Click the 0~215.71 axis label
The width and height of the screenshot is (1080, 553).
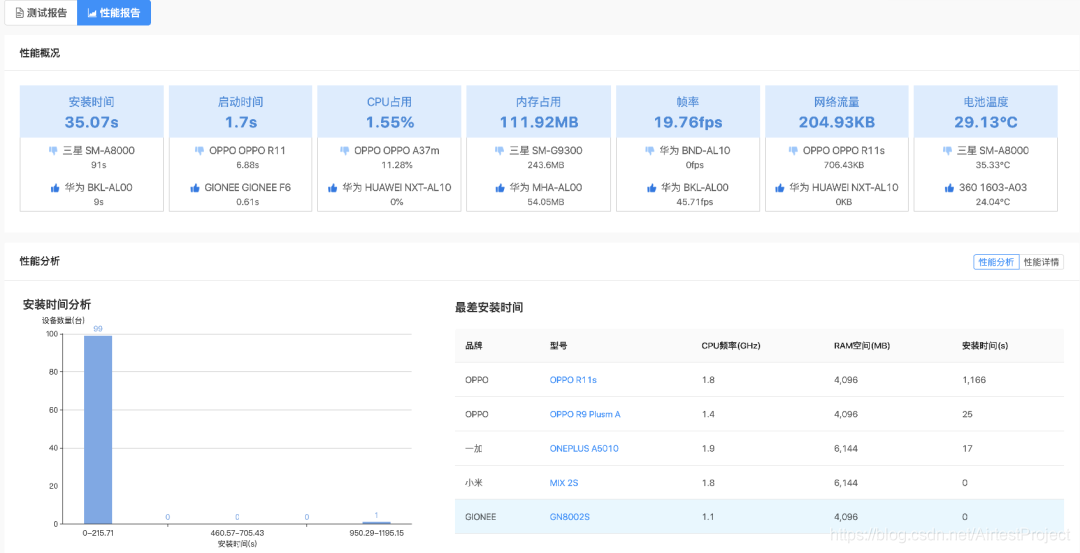tap(98, 533)
